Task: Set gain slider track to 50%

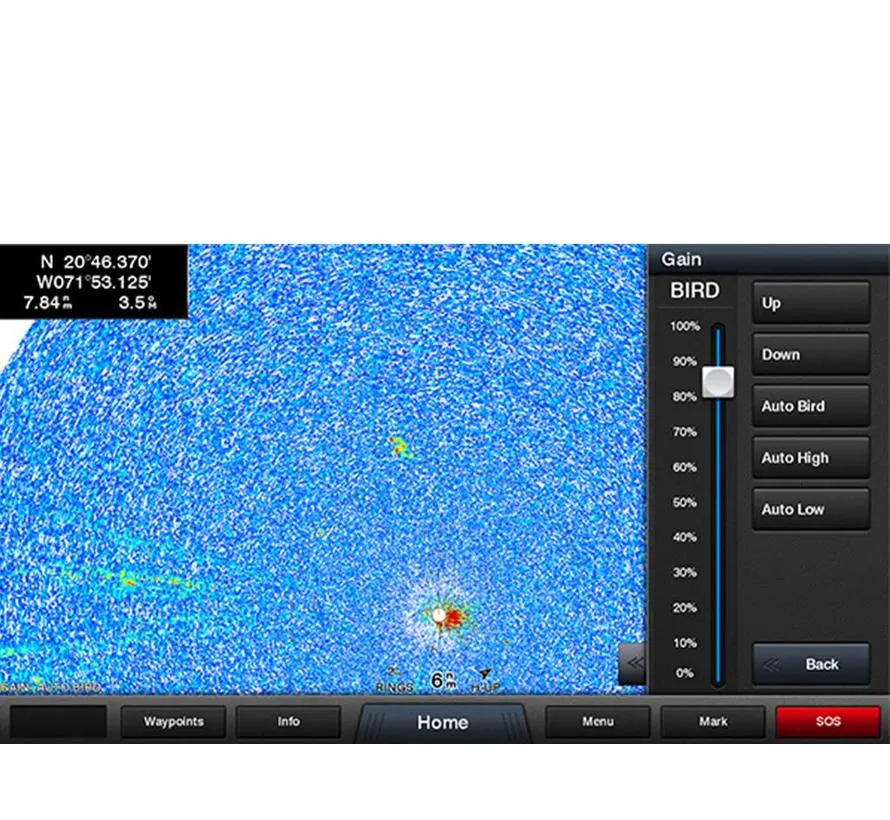Action: 718,503
